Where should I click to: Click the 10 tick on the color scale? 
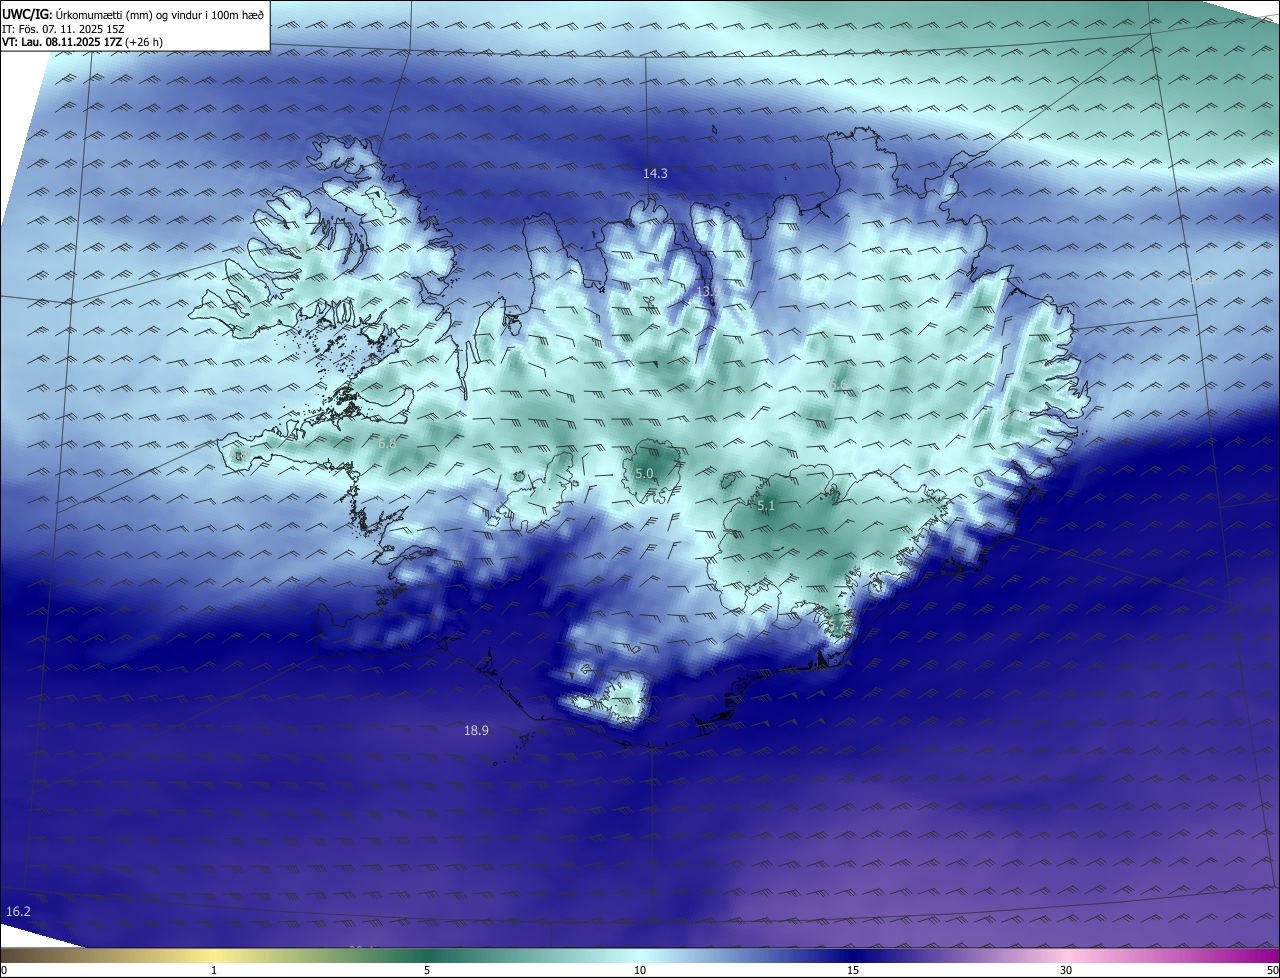pos(640,970)
